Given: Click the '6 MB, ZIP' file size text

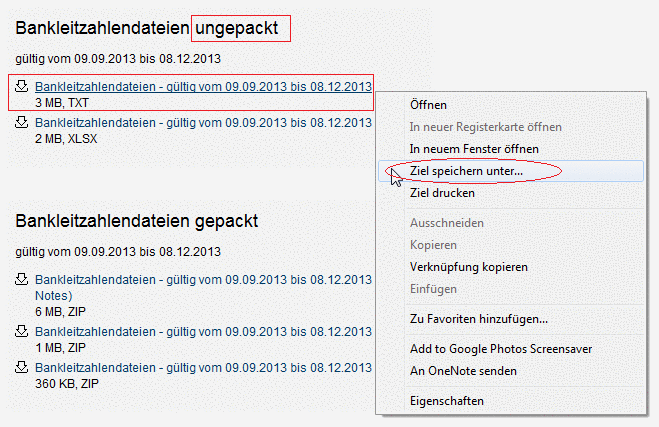Looking at the screenshot, I should (61, 312).
